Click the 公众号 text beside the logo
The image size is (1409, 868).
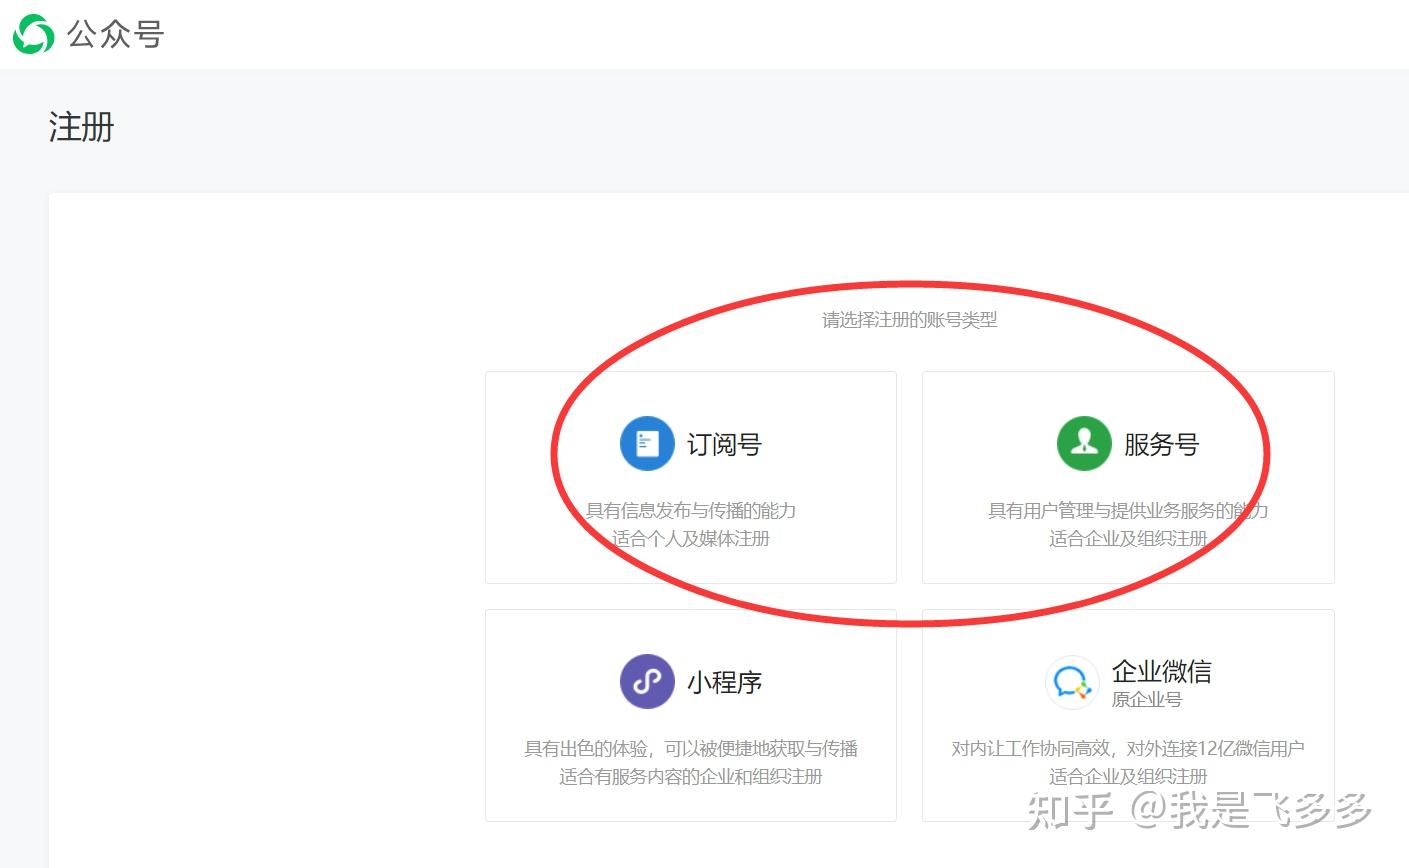pyautogui.click(x=115, y=34)
